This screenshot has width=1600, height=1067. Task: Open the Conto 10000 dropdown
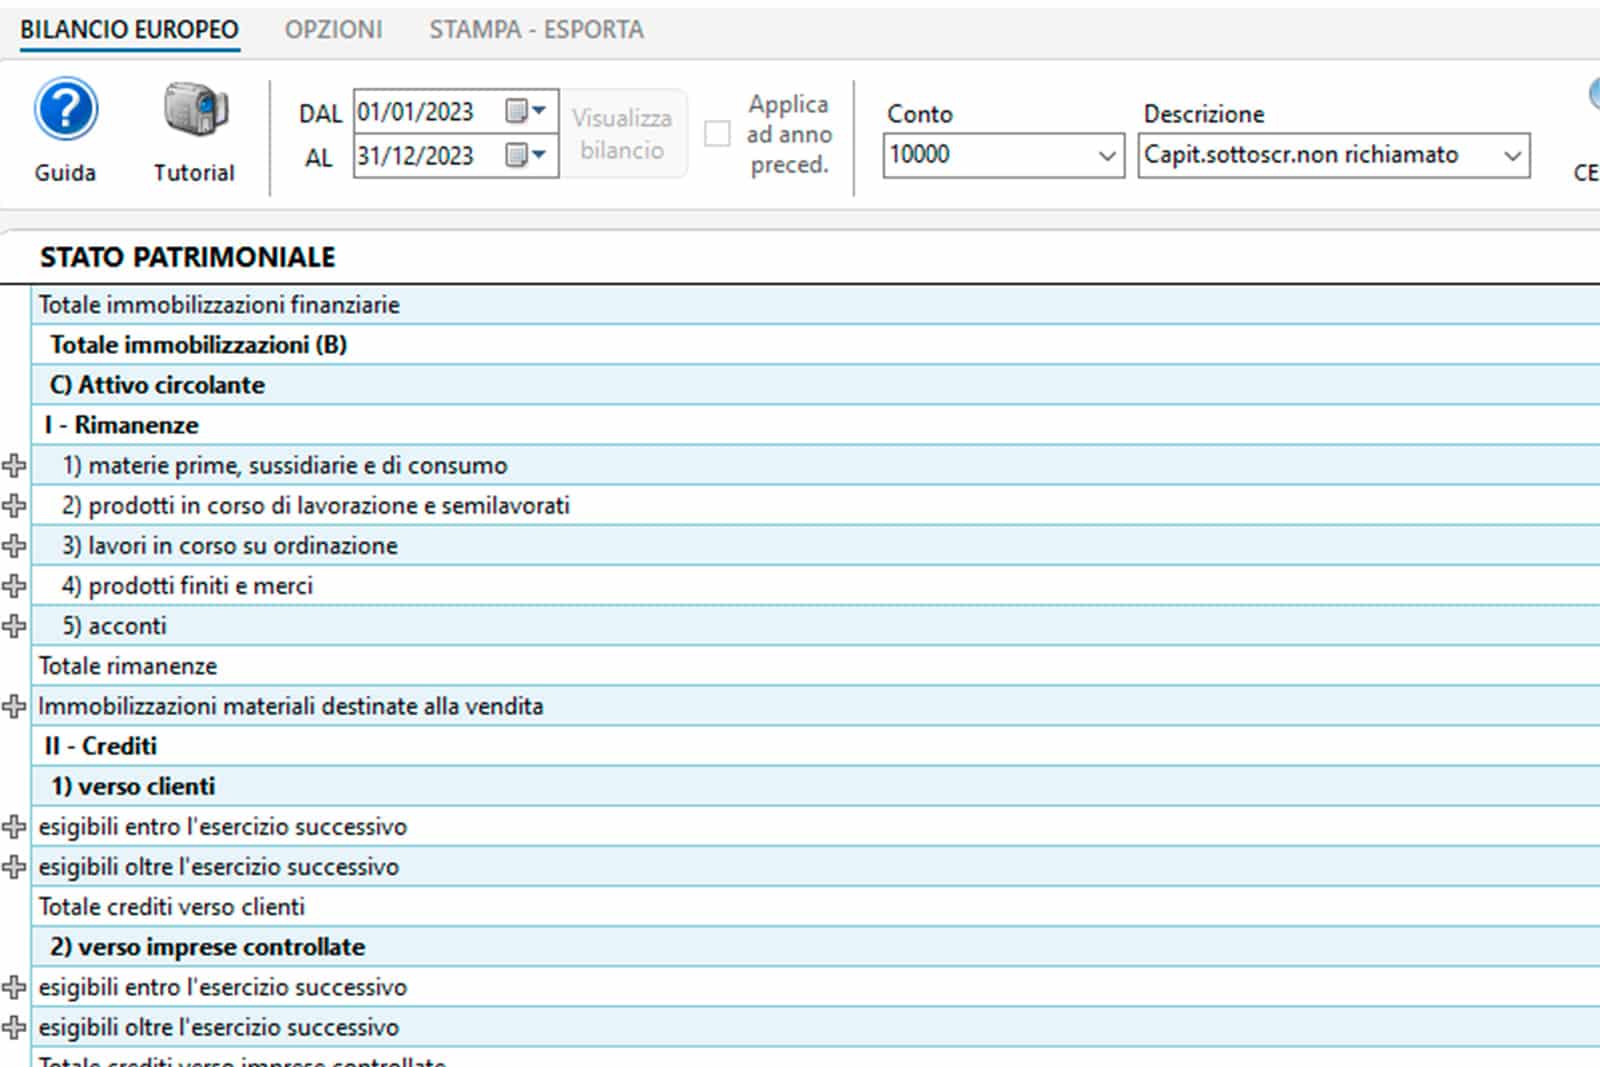point(1106,156)
